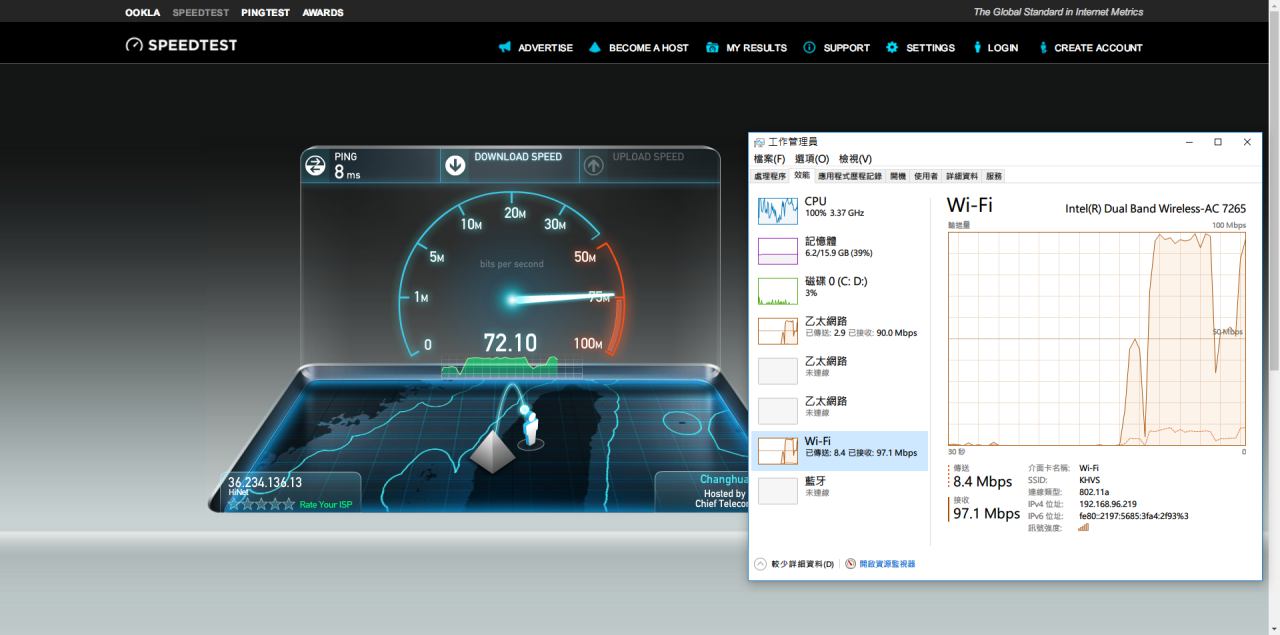Click the Upload Speed arrow icon
Screen dimensions: 1280x635
pos(594,166)
